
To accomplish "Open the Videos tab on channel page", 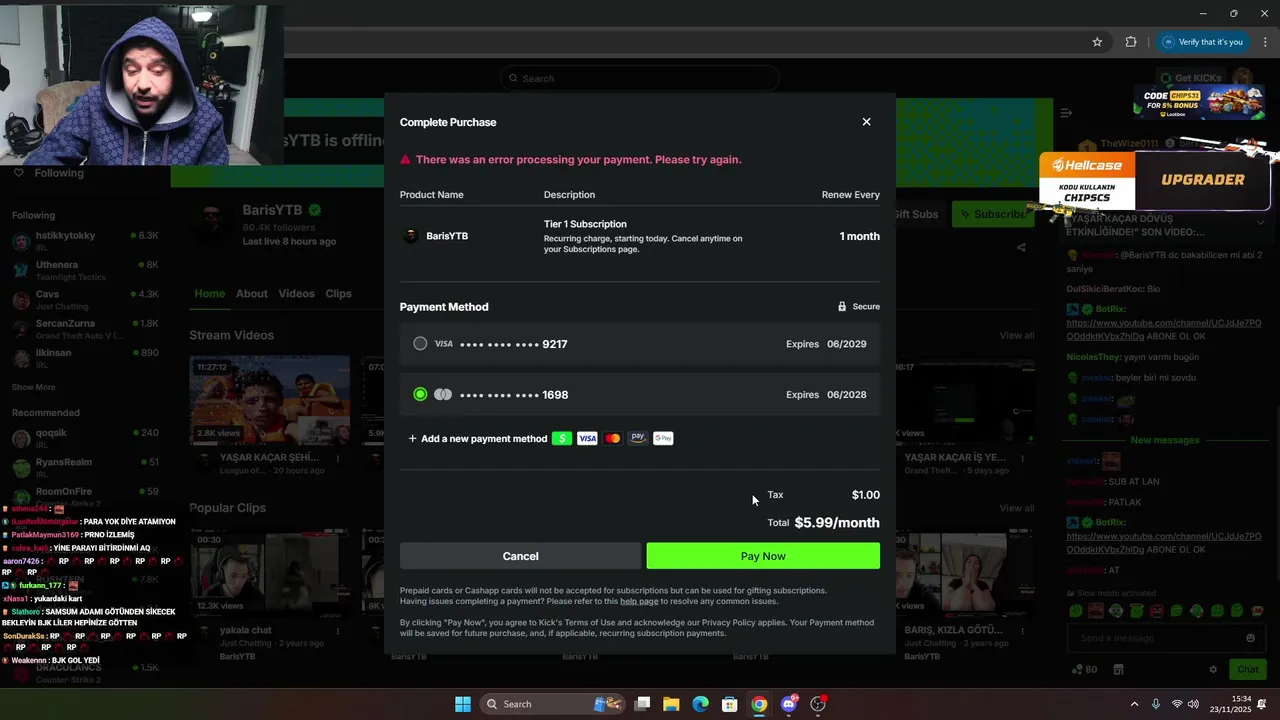I will coord(296,294).
